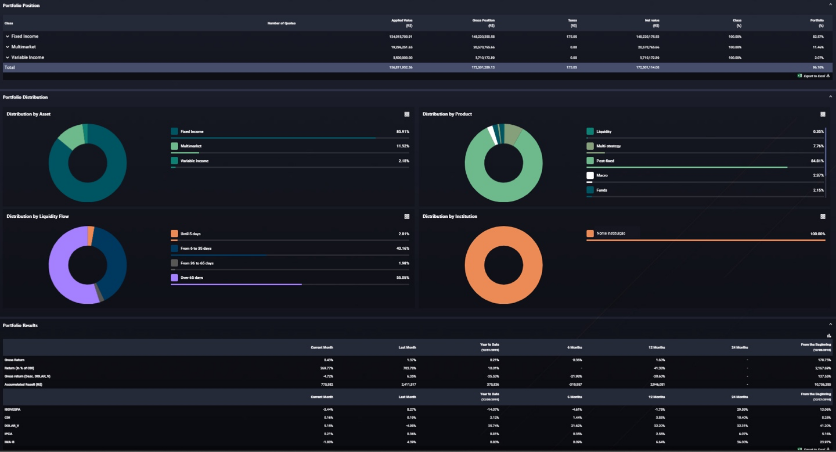Expand the Variable Income row

pyautogui.click(x=7, y=57)
